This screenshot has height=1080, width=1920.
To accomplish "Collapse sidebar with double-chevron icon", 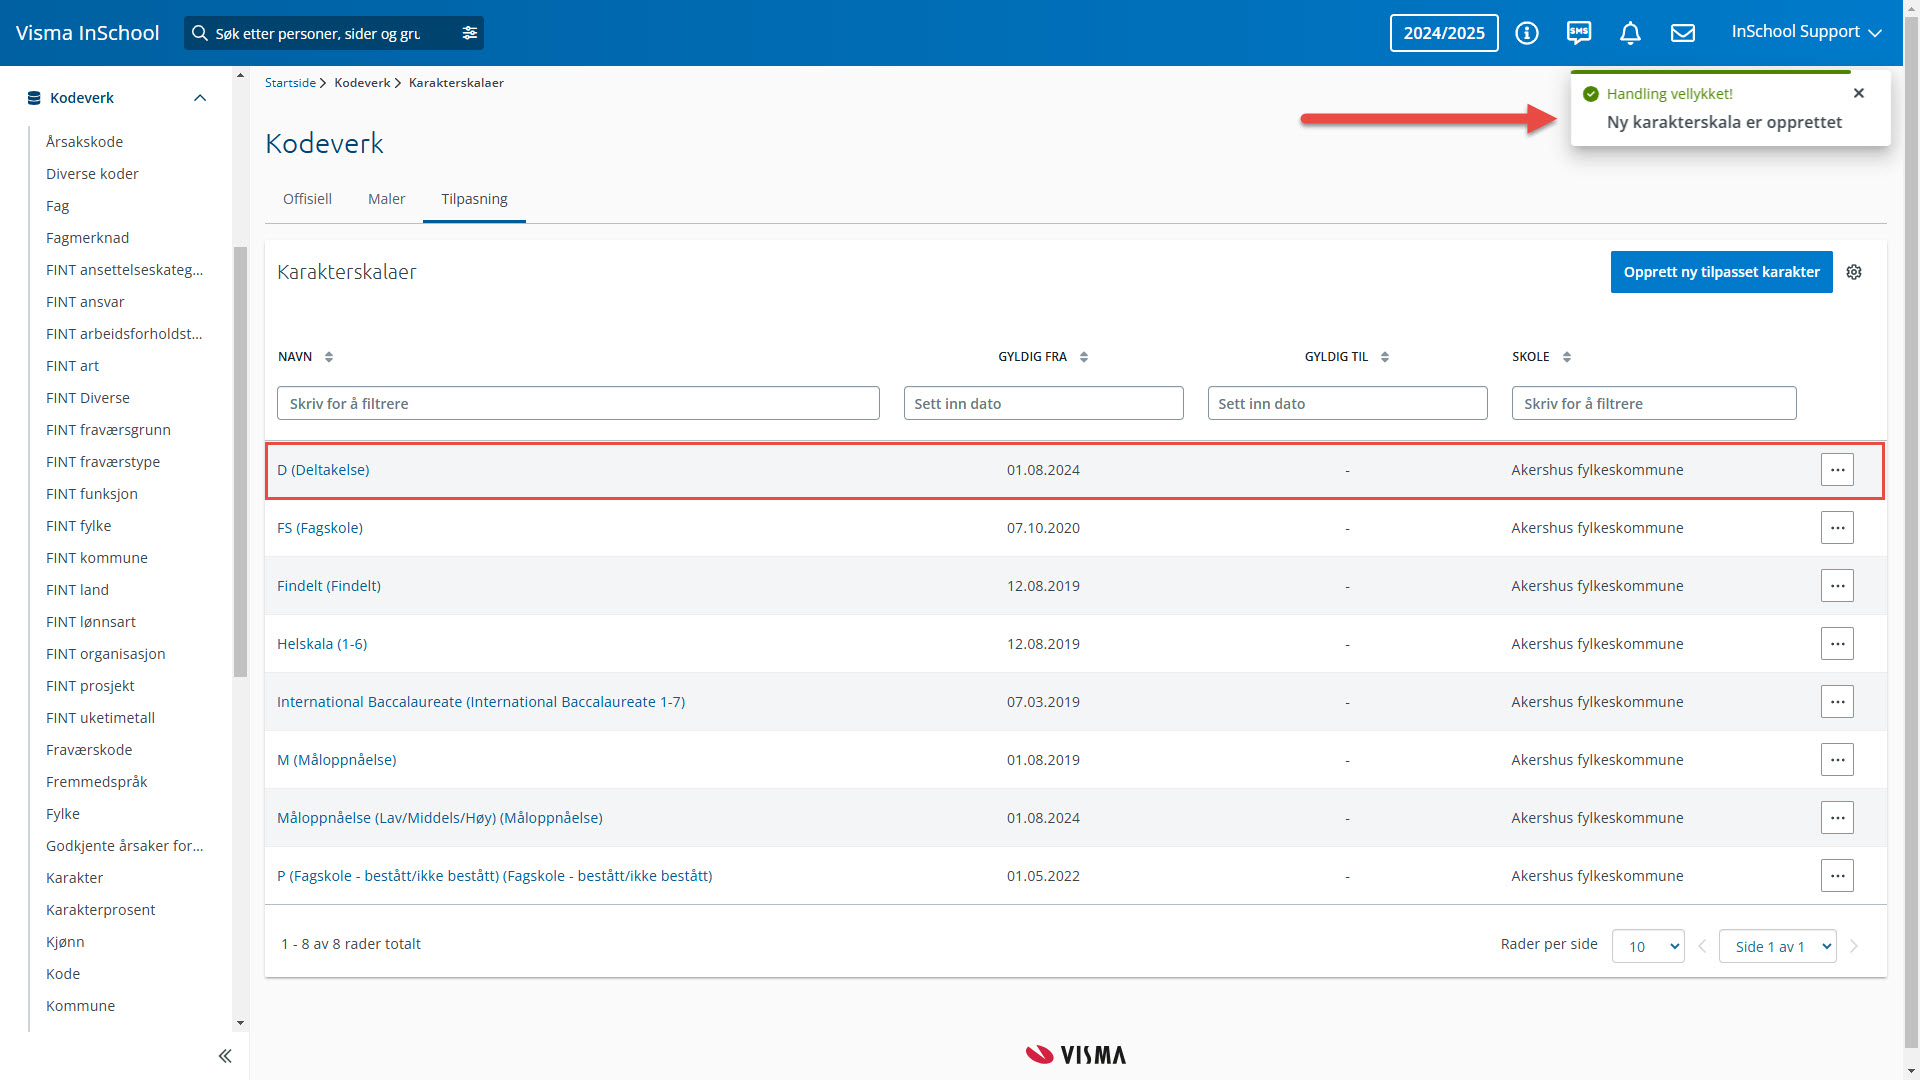I will click(225, 1056).
